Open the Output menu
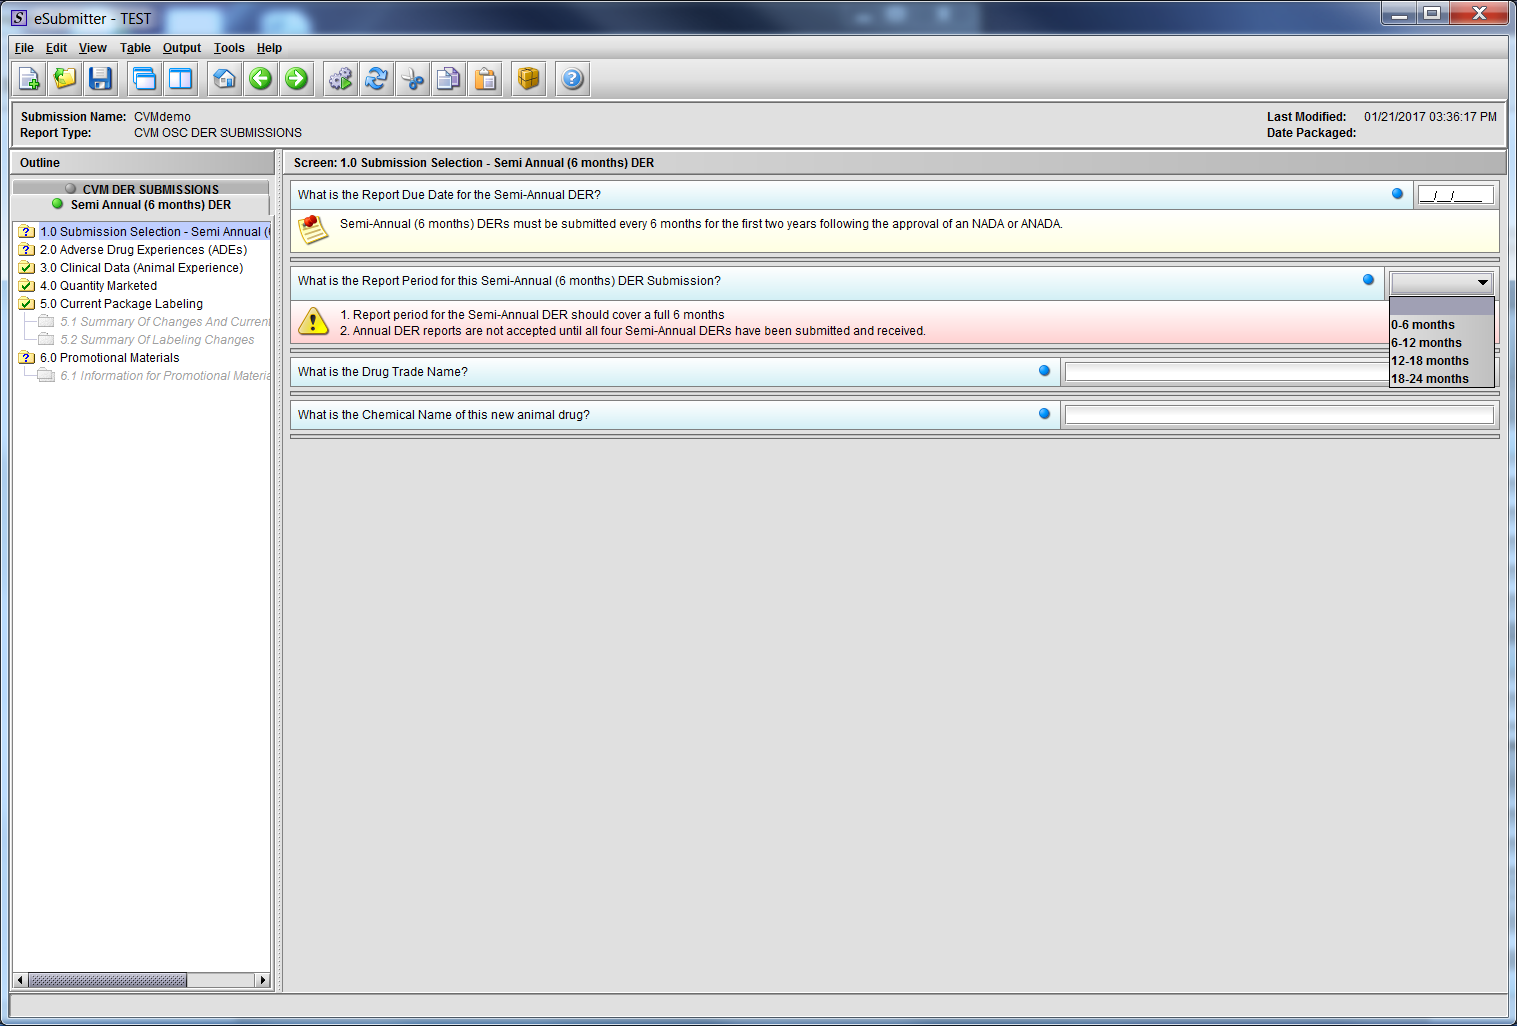1517x1026 pixels. coord(182,48)
